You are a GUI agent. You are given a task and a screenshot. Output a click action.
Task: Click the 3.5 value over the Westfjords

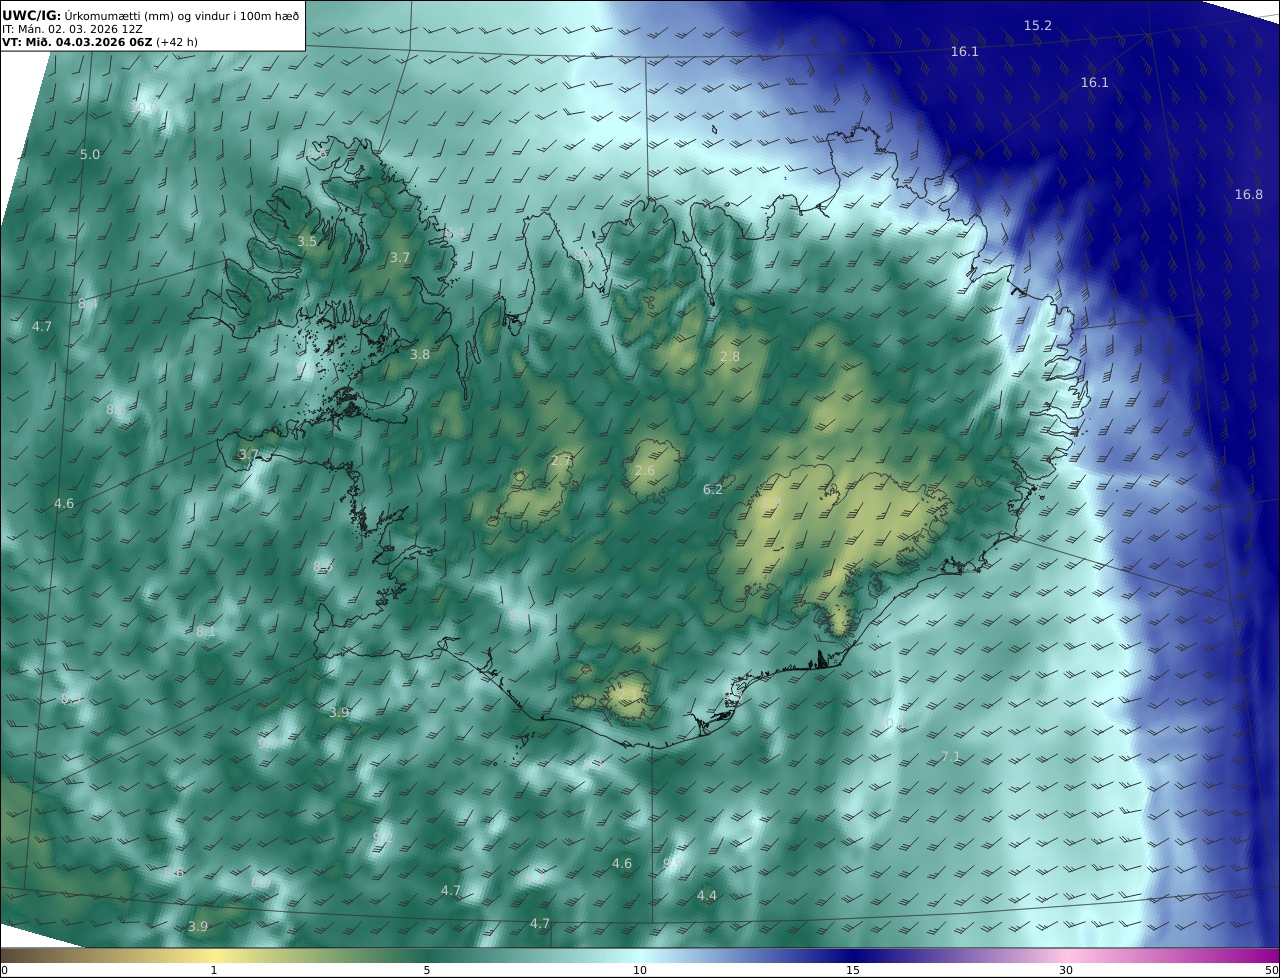(307, 242)
